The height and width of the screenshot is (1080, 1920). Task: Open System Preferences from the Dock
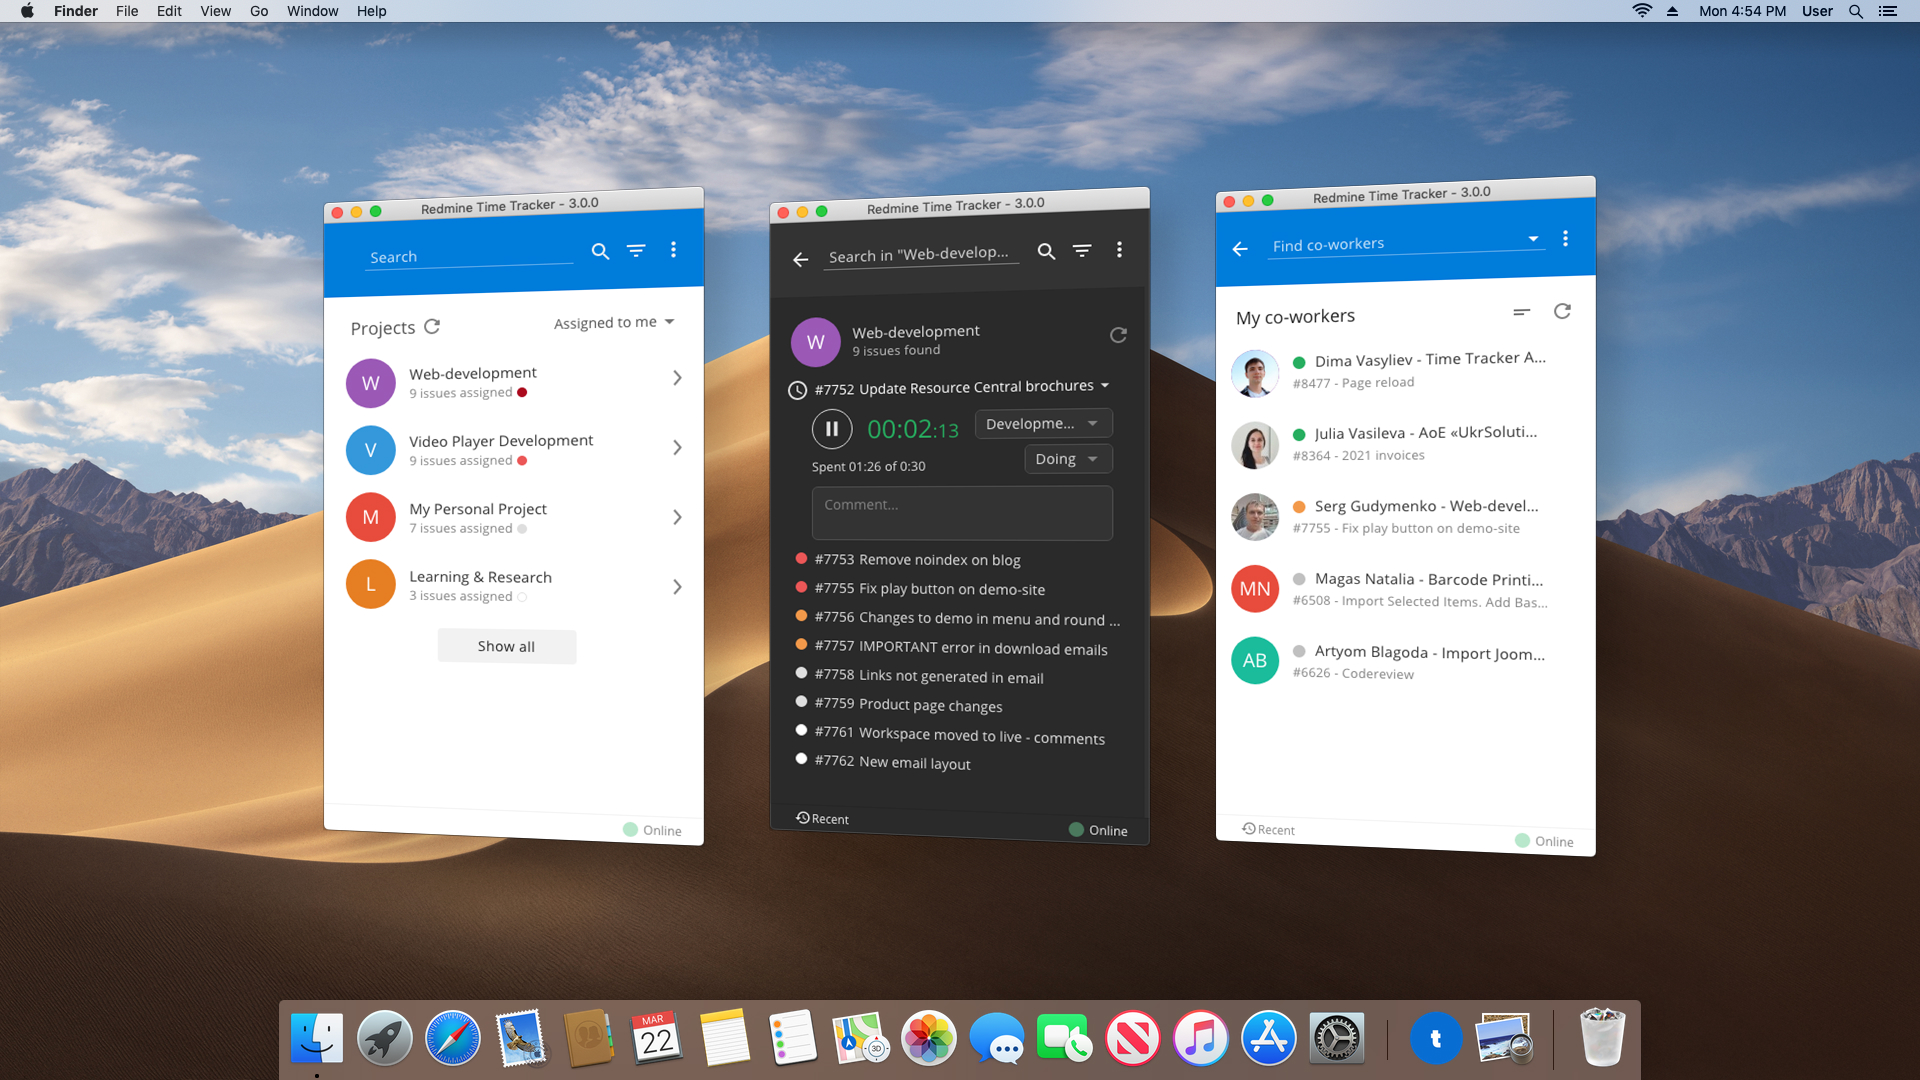point(1337,1038)
